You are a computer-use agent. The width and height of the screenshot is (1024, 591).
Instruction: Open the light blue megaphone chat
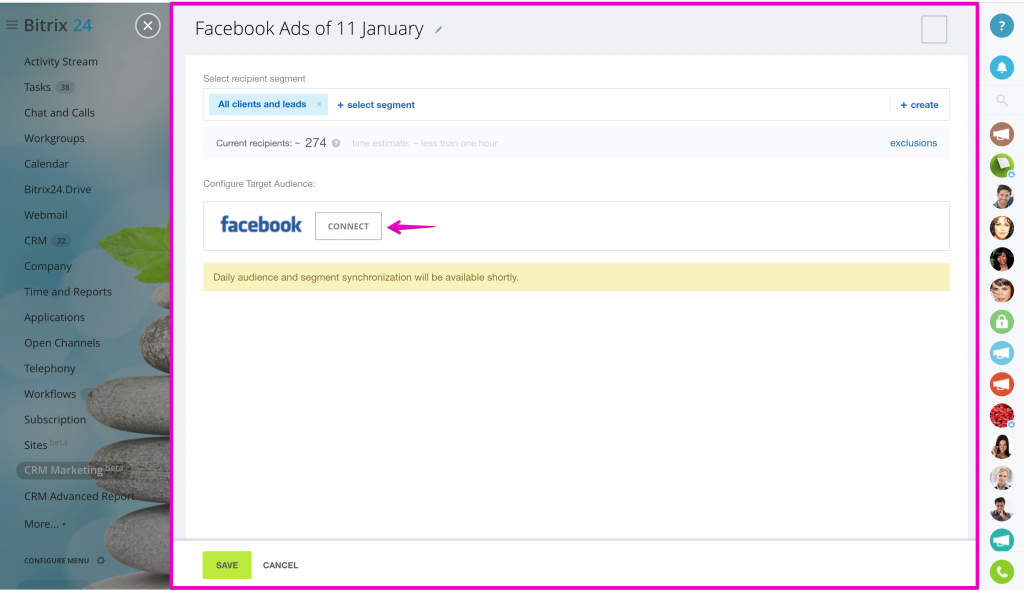click(x=1001, y=353)
